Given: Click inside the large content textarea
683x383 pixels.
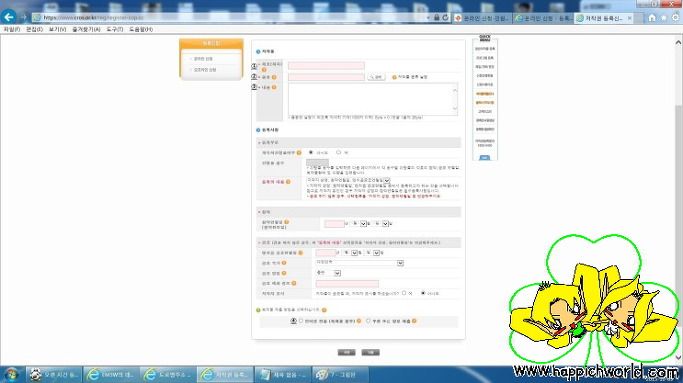Looking at the screenshot, I should tap(373, 99).
